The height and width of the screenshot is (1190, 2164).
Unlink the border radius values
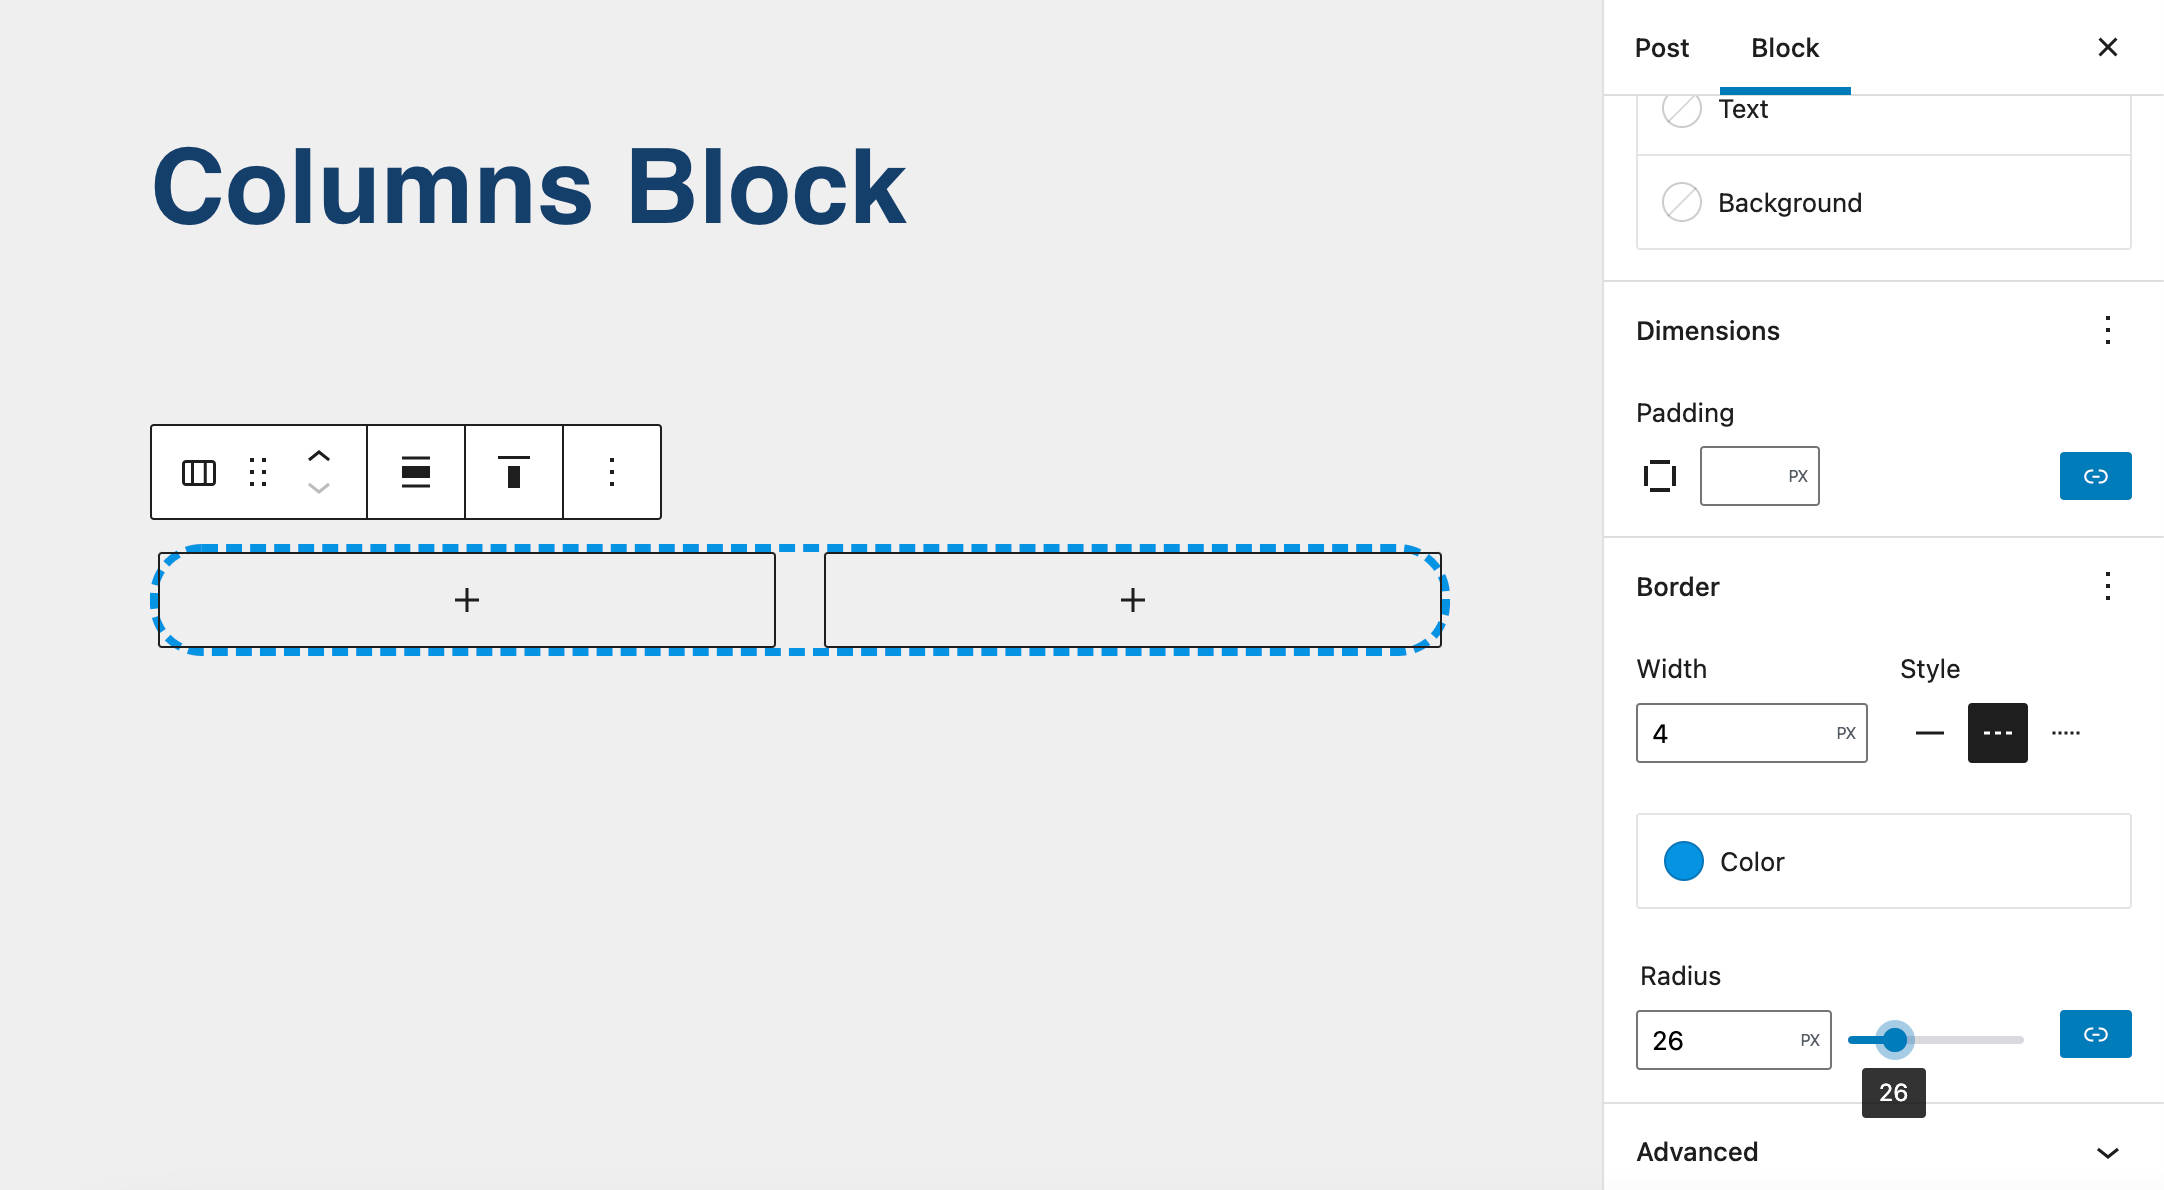[2095, 1034]
